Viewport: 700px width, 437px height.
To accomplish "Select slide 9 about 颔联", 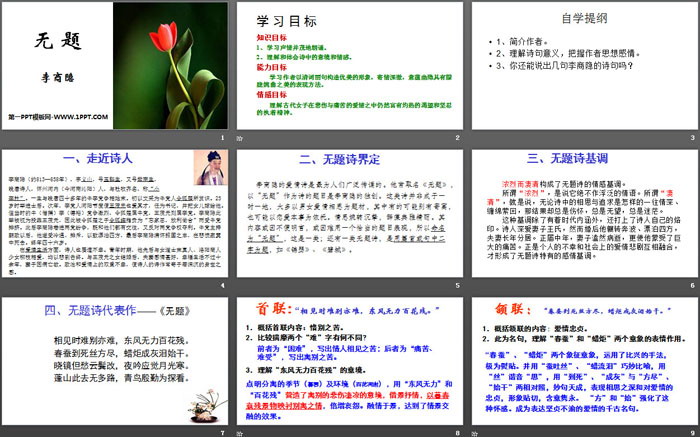I will coord(585,361).
